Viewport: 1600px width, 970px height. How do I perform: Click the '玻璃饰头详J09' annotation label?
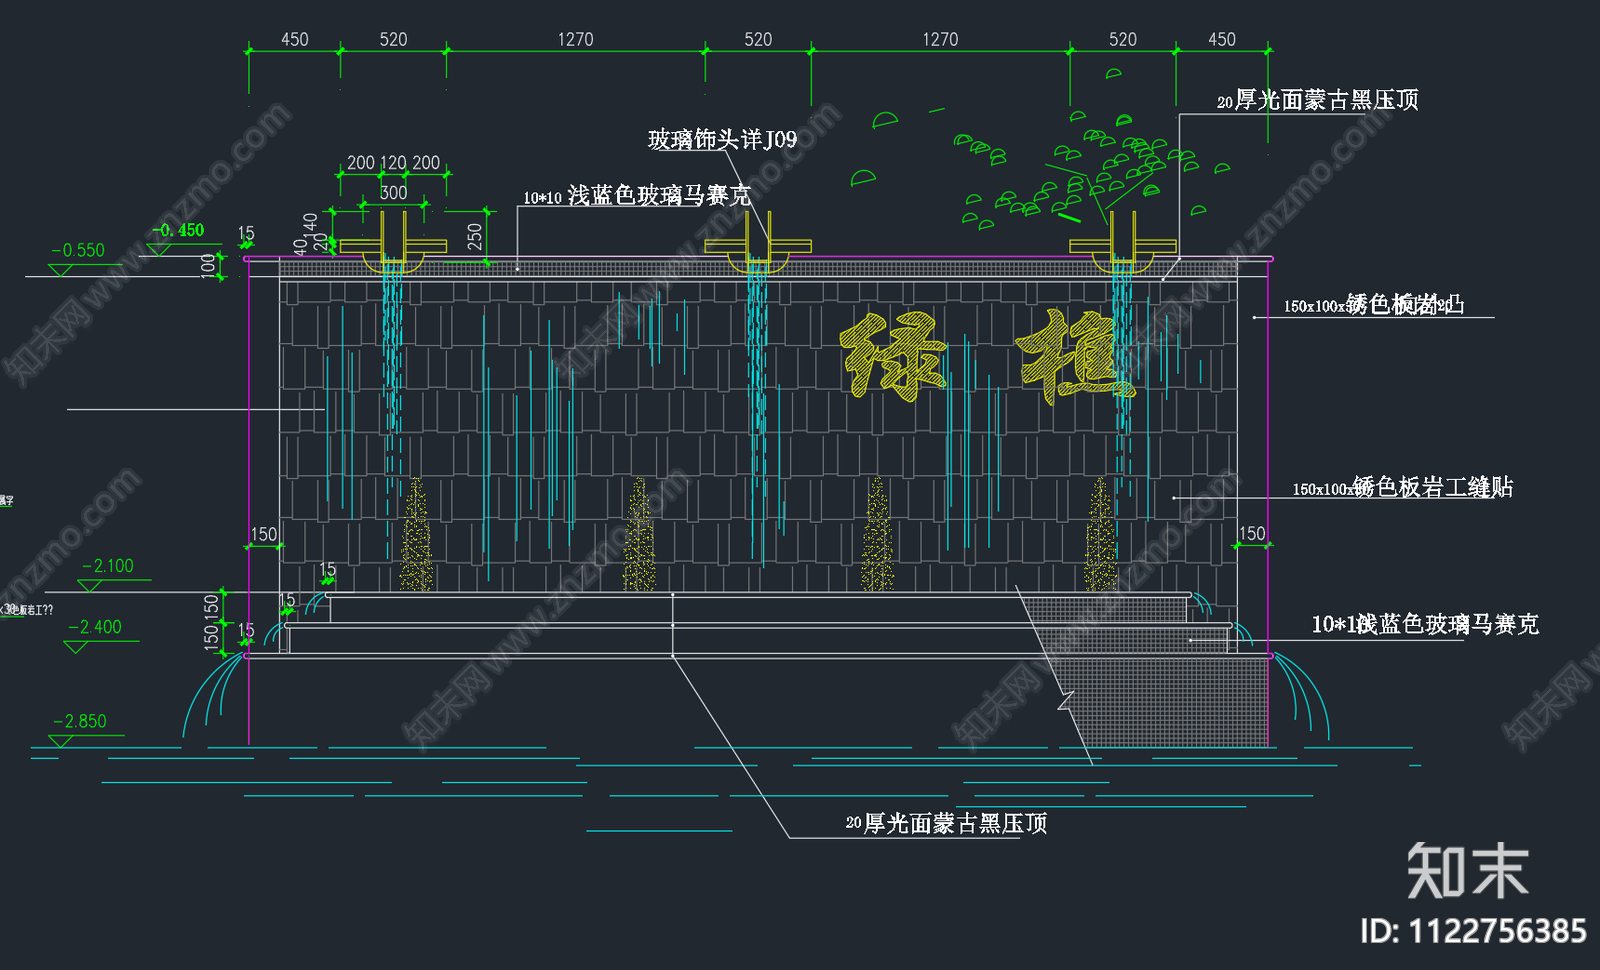tap(723, 139)
